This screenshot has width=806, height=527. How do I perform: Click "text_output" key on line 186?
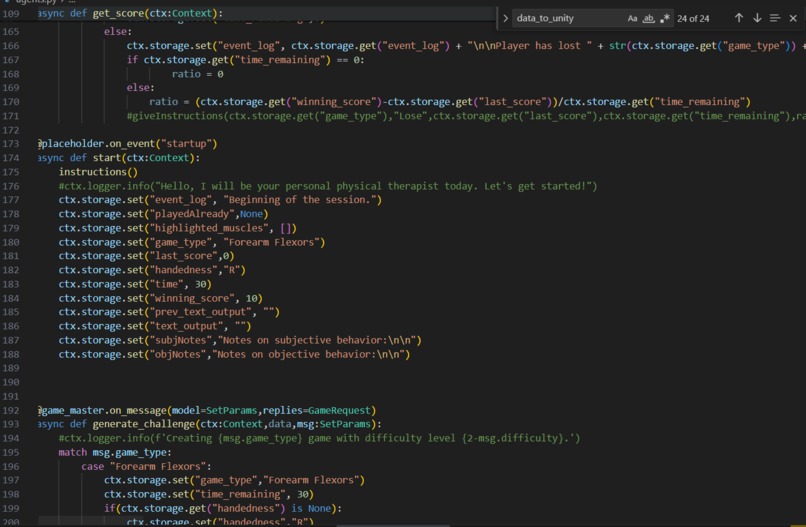(187, 326)
